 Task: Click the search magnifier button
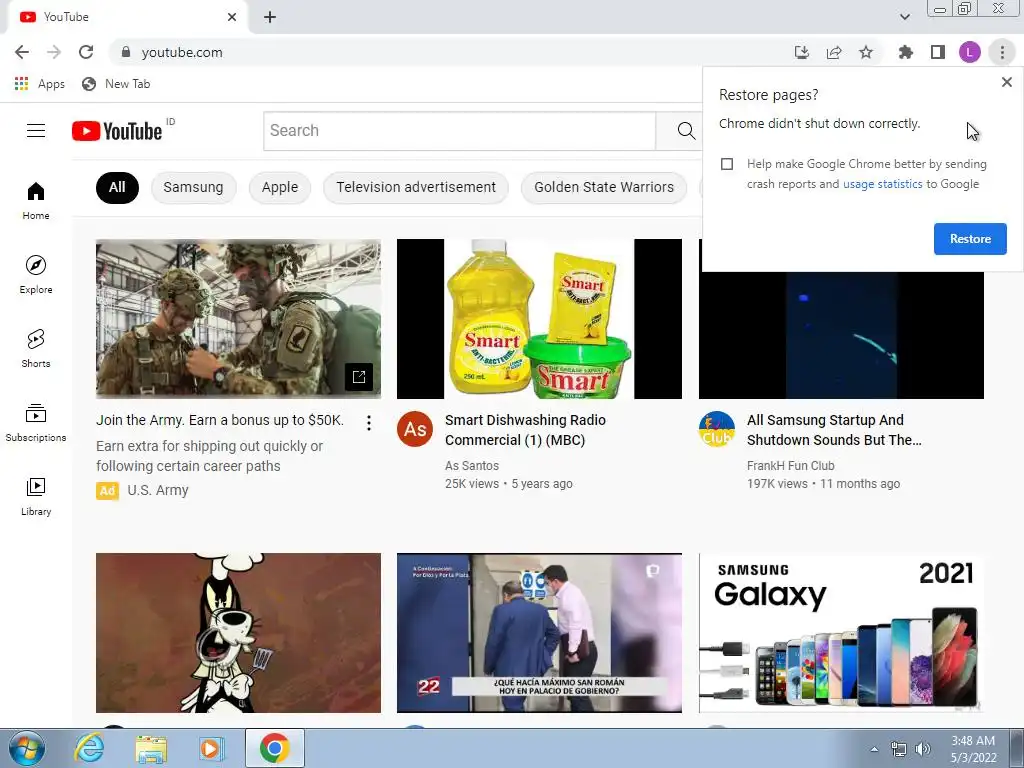tap(685, 131)
